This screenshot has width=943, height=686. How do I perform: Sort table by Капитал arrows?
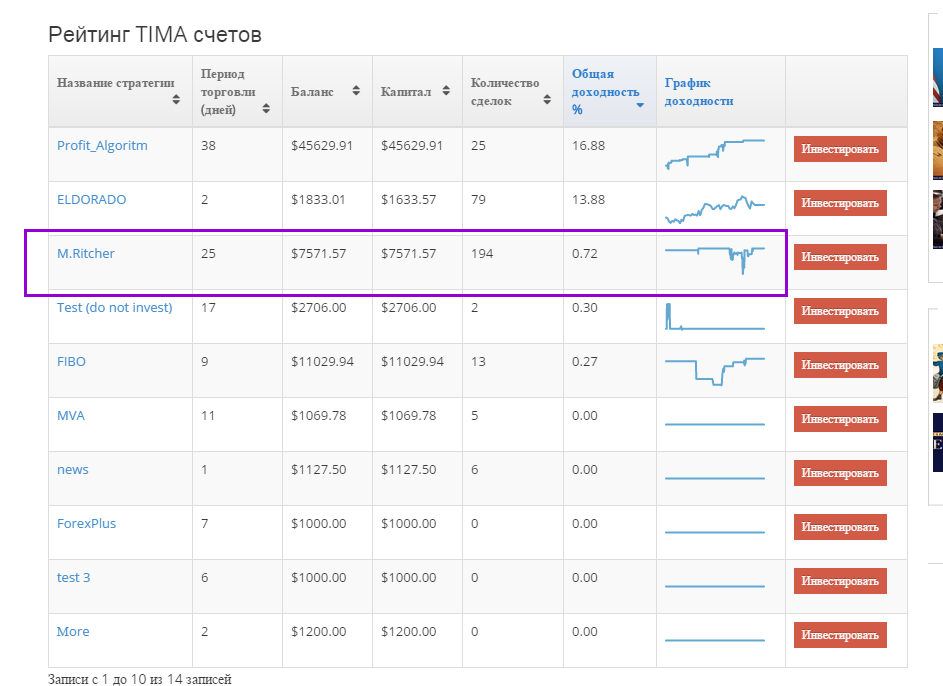click(x=446, y=90)
